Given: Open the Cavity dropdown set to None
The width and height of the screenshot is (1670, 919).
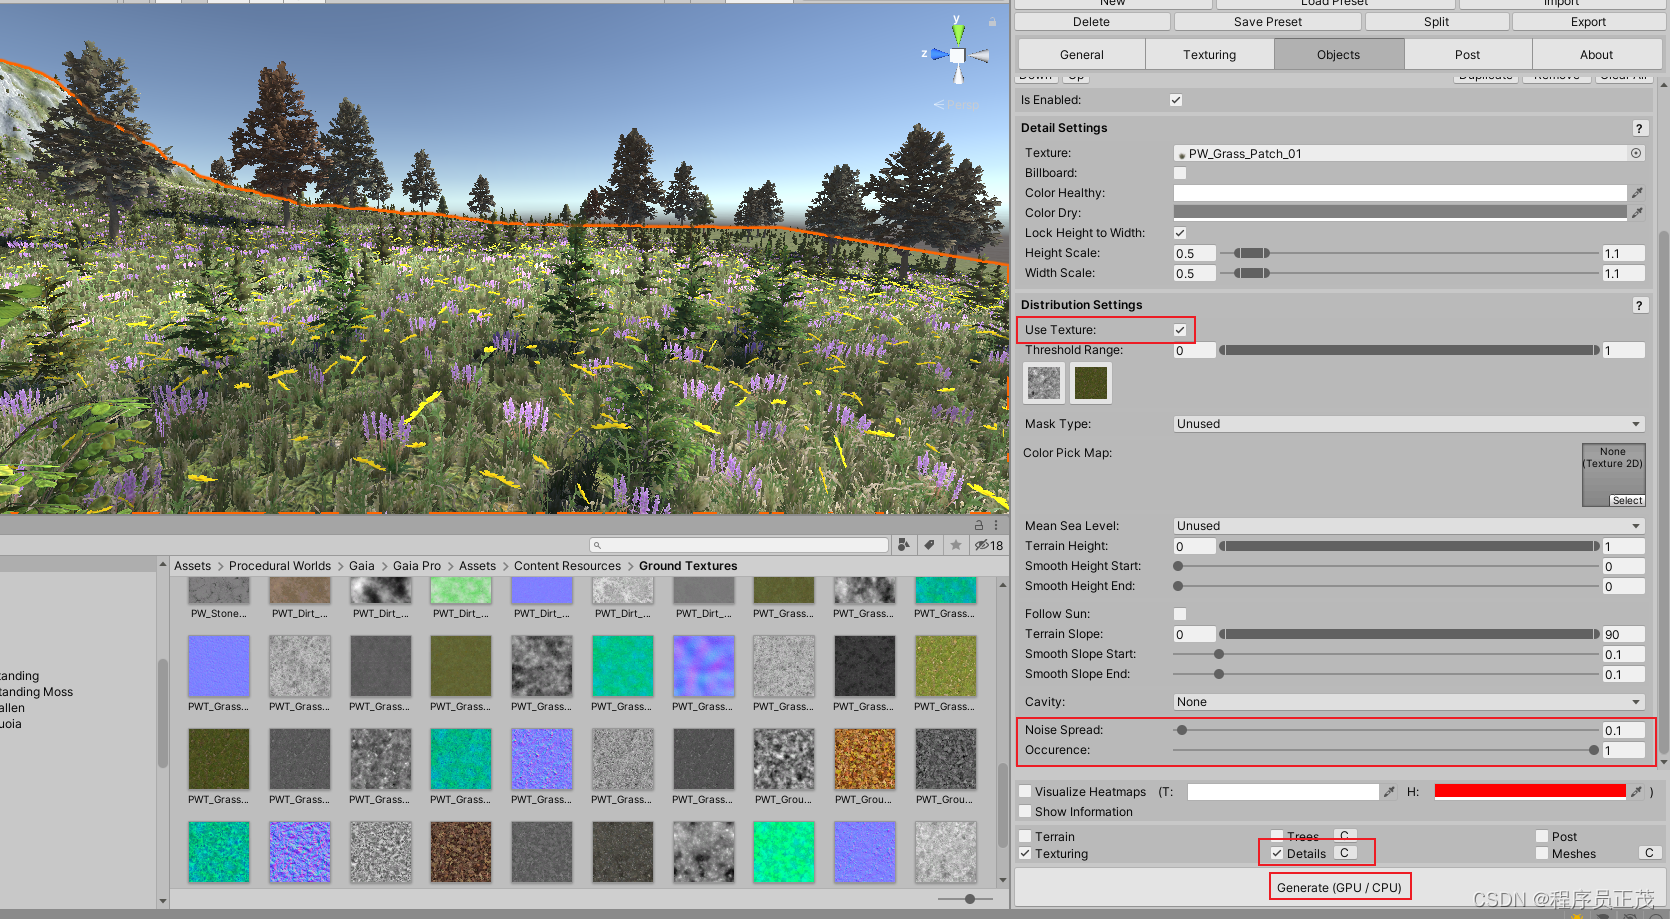Looking at the screenshot, I should pos(1405,701).
